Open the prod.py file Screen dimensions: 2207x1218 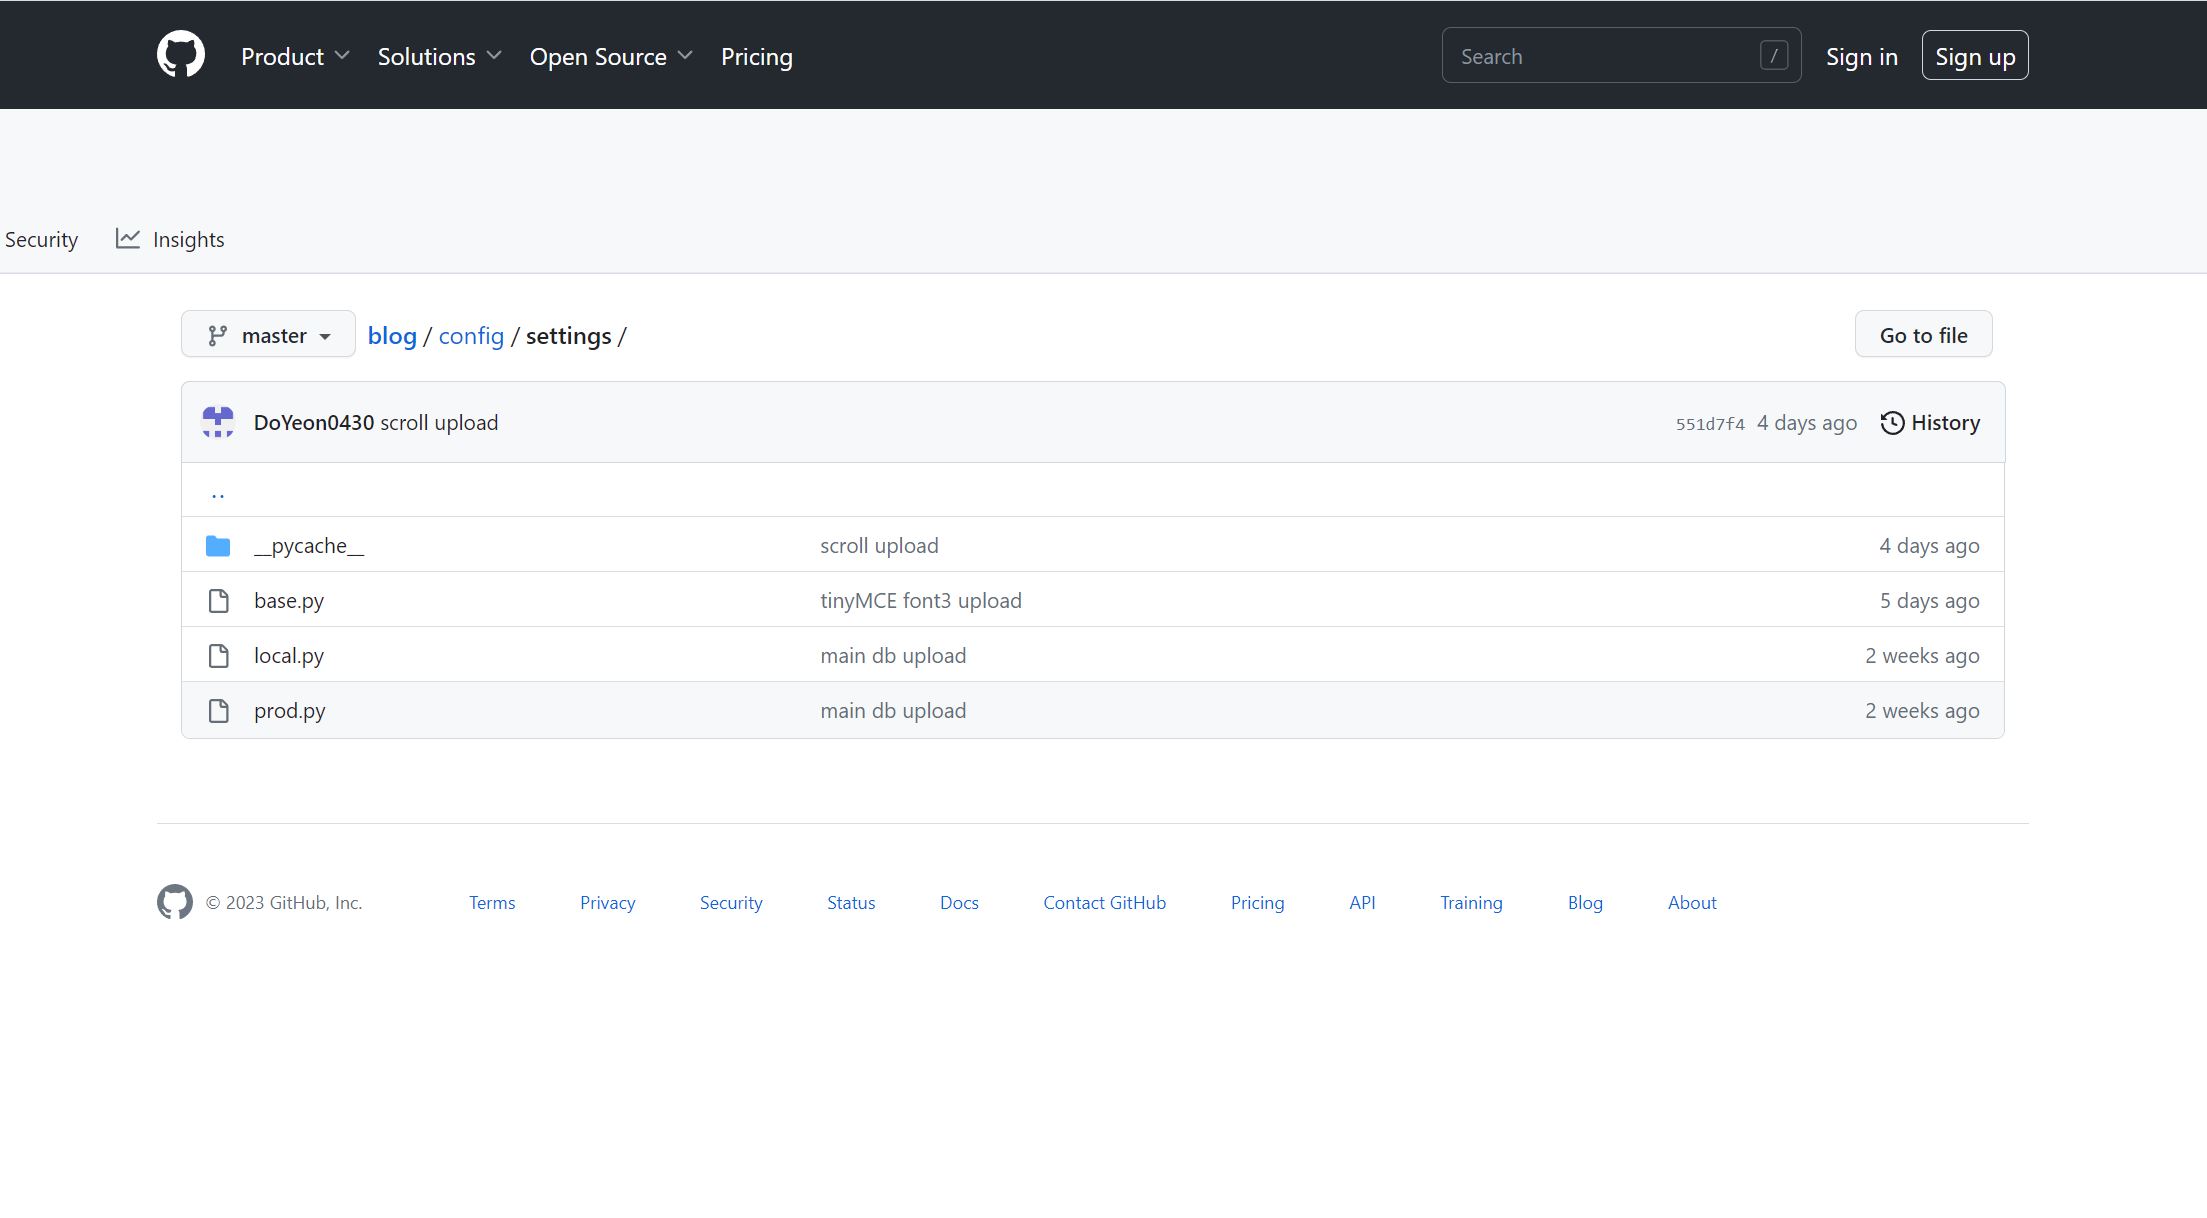pyautogui.click(x=290, y=710)
